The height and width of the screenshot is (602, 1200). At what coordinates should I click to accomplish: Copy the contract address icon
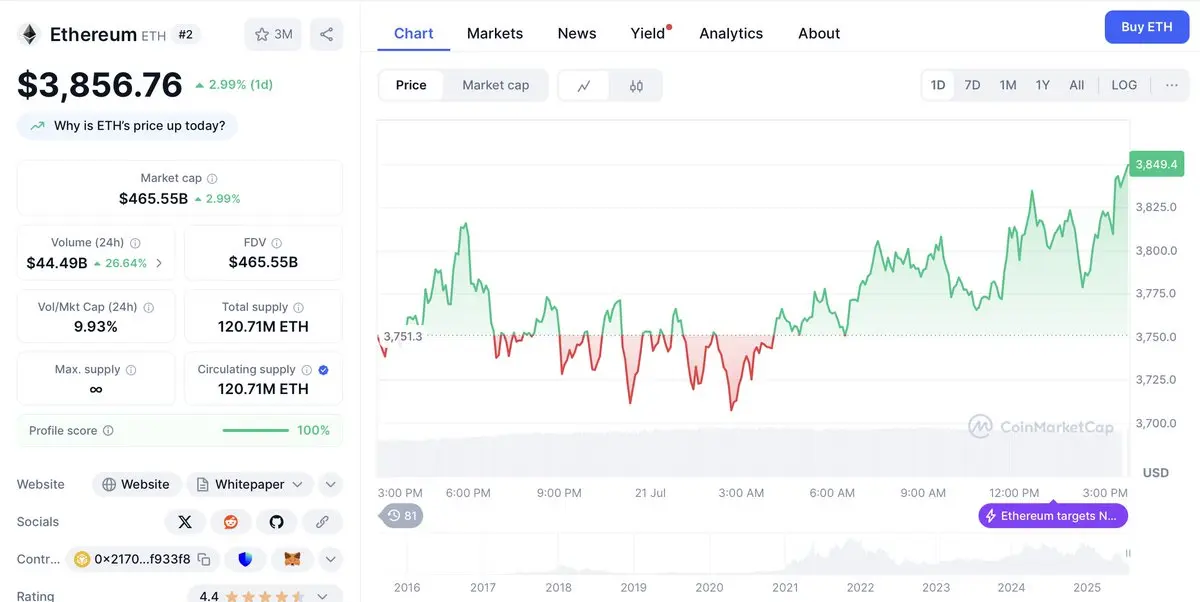pos(204,559)
